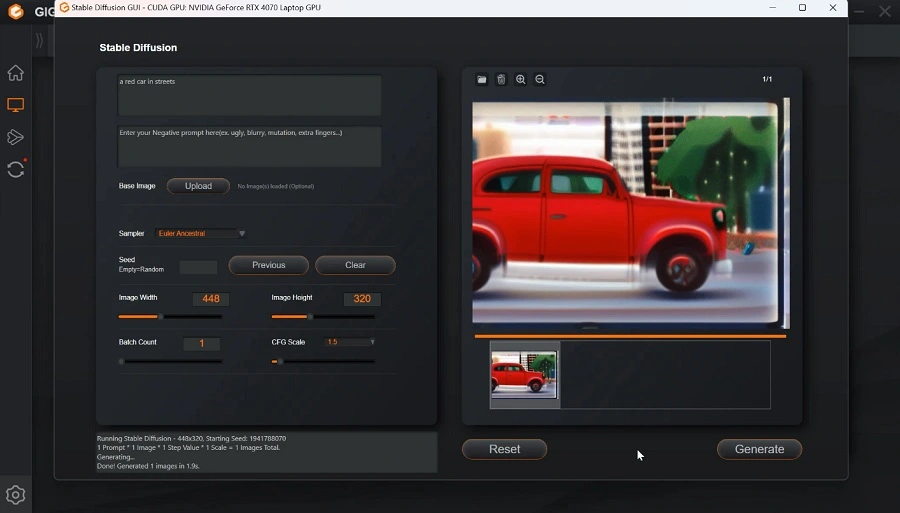Upload a base image
Screen dimensions: 900x513
coord(198,186)
